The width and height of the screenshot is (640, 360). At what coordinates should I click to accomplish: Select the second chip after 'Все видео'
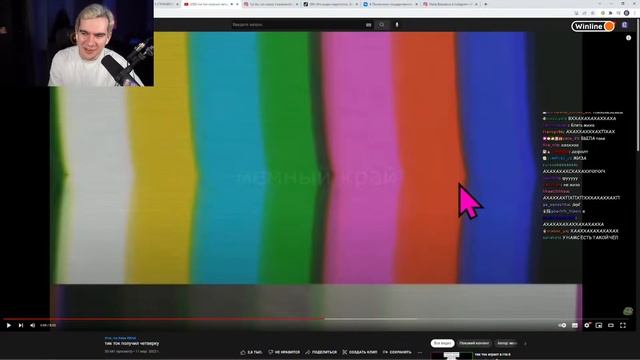[x=474, y=343]
